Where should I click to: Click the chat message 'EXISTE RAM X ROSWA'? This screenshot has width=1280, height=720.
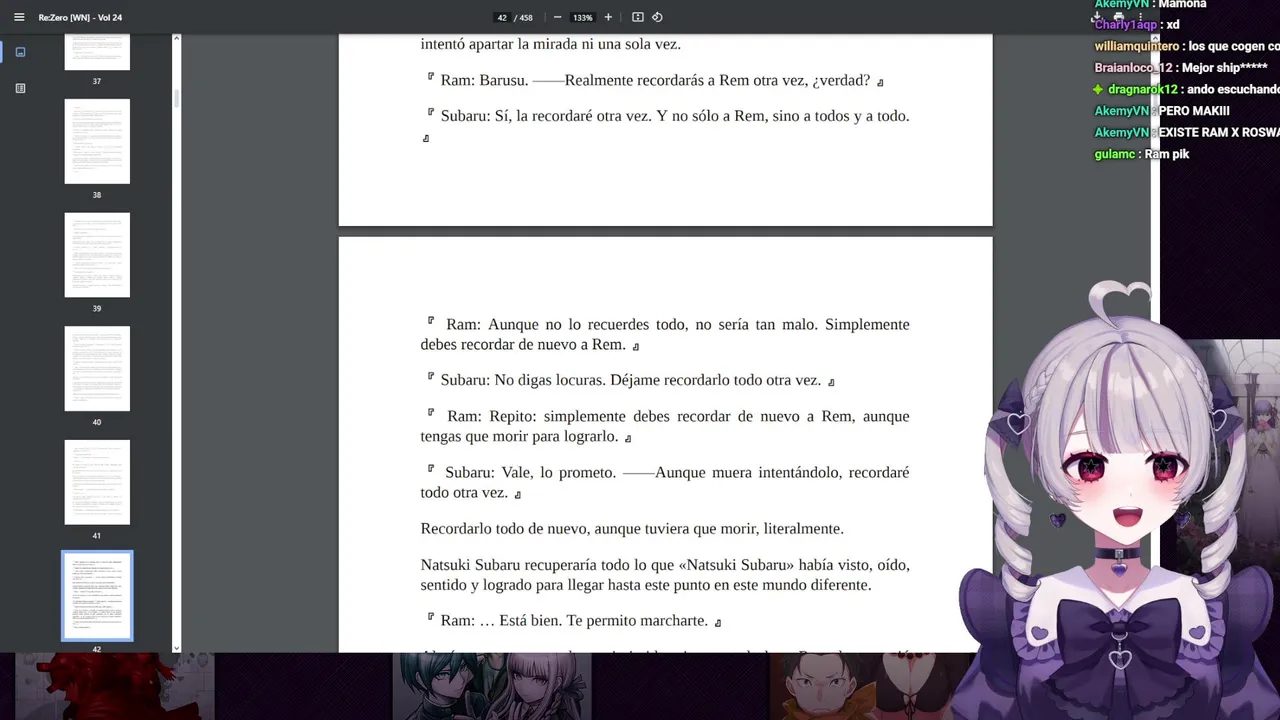point(1219,132)
